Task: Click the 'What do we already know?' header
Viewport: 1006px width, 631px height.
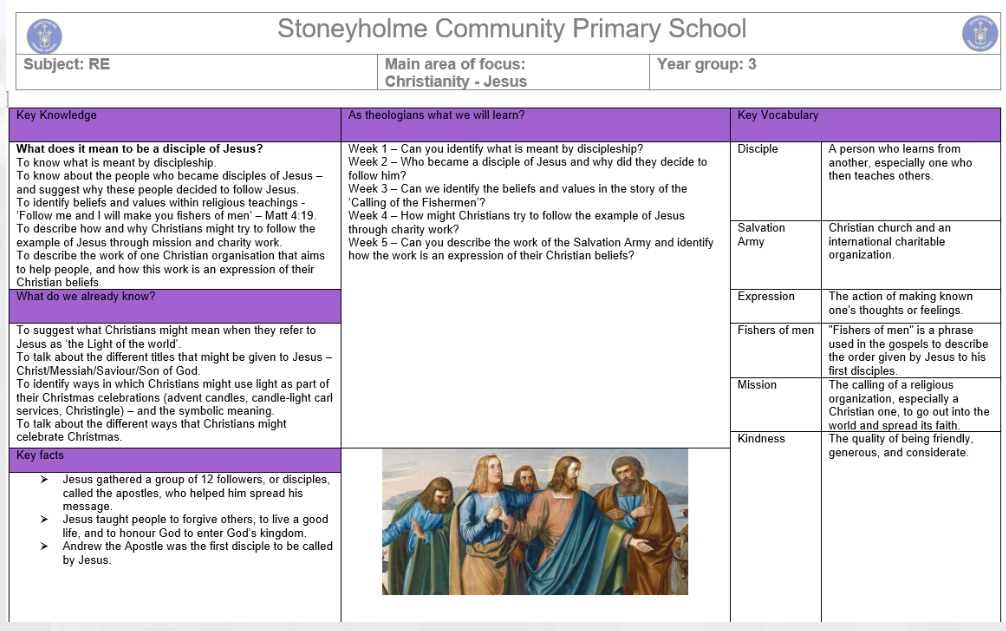Action: coord(175,306)
